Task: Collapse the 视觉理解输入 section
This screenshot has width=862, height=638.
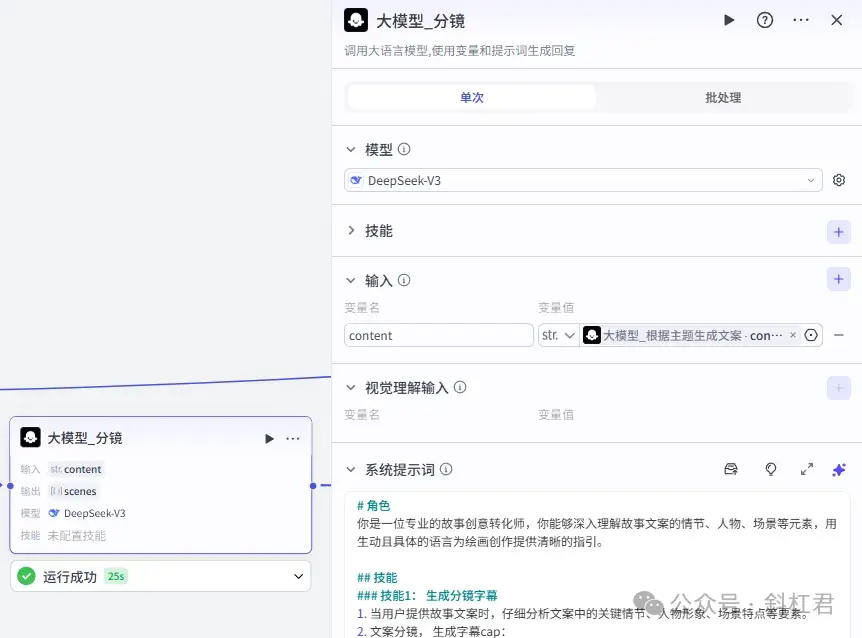Action: pos(351,387)
